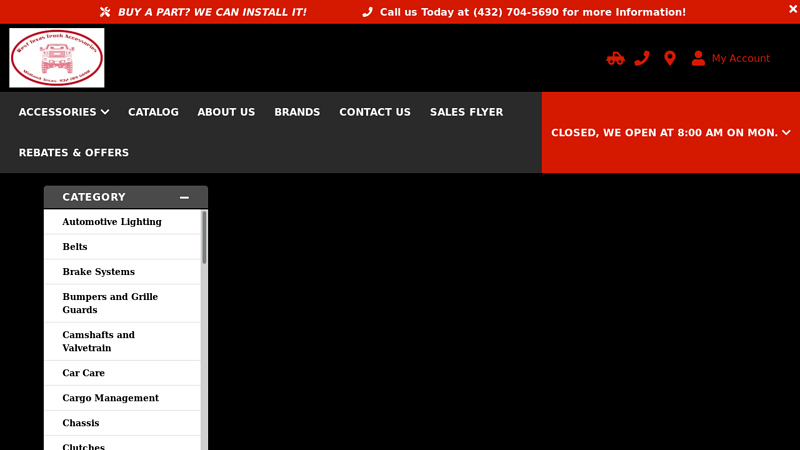
Task: Open the Sales Flyer page
Action: 466,112
